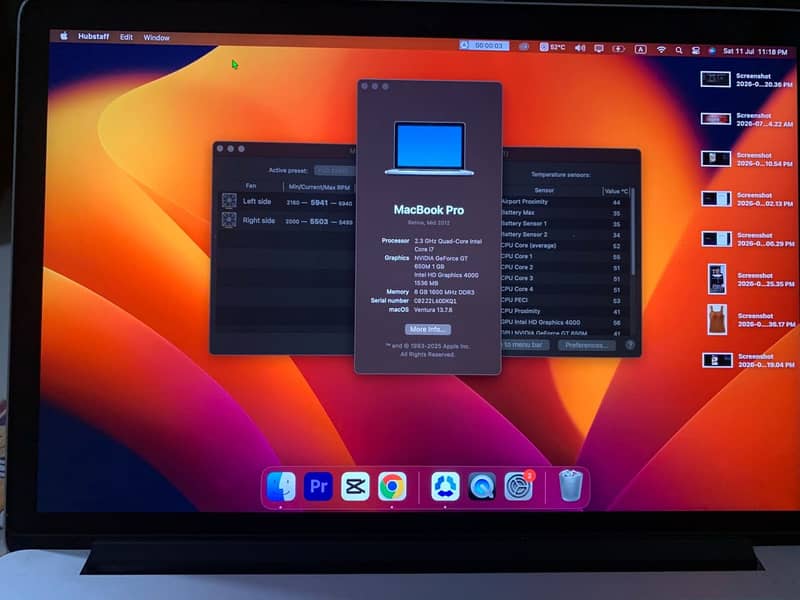The image size is (800, 600).
Task: Select the Battery Max sensor row
Action: coord(564,213)
